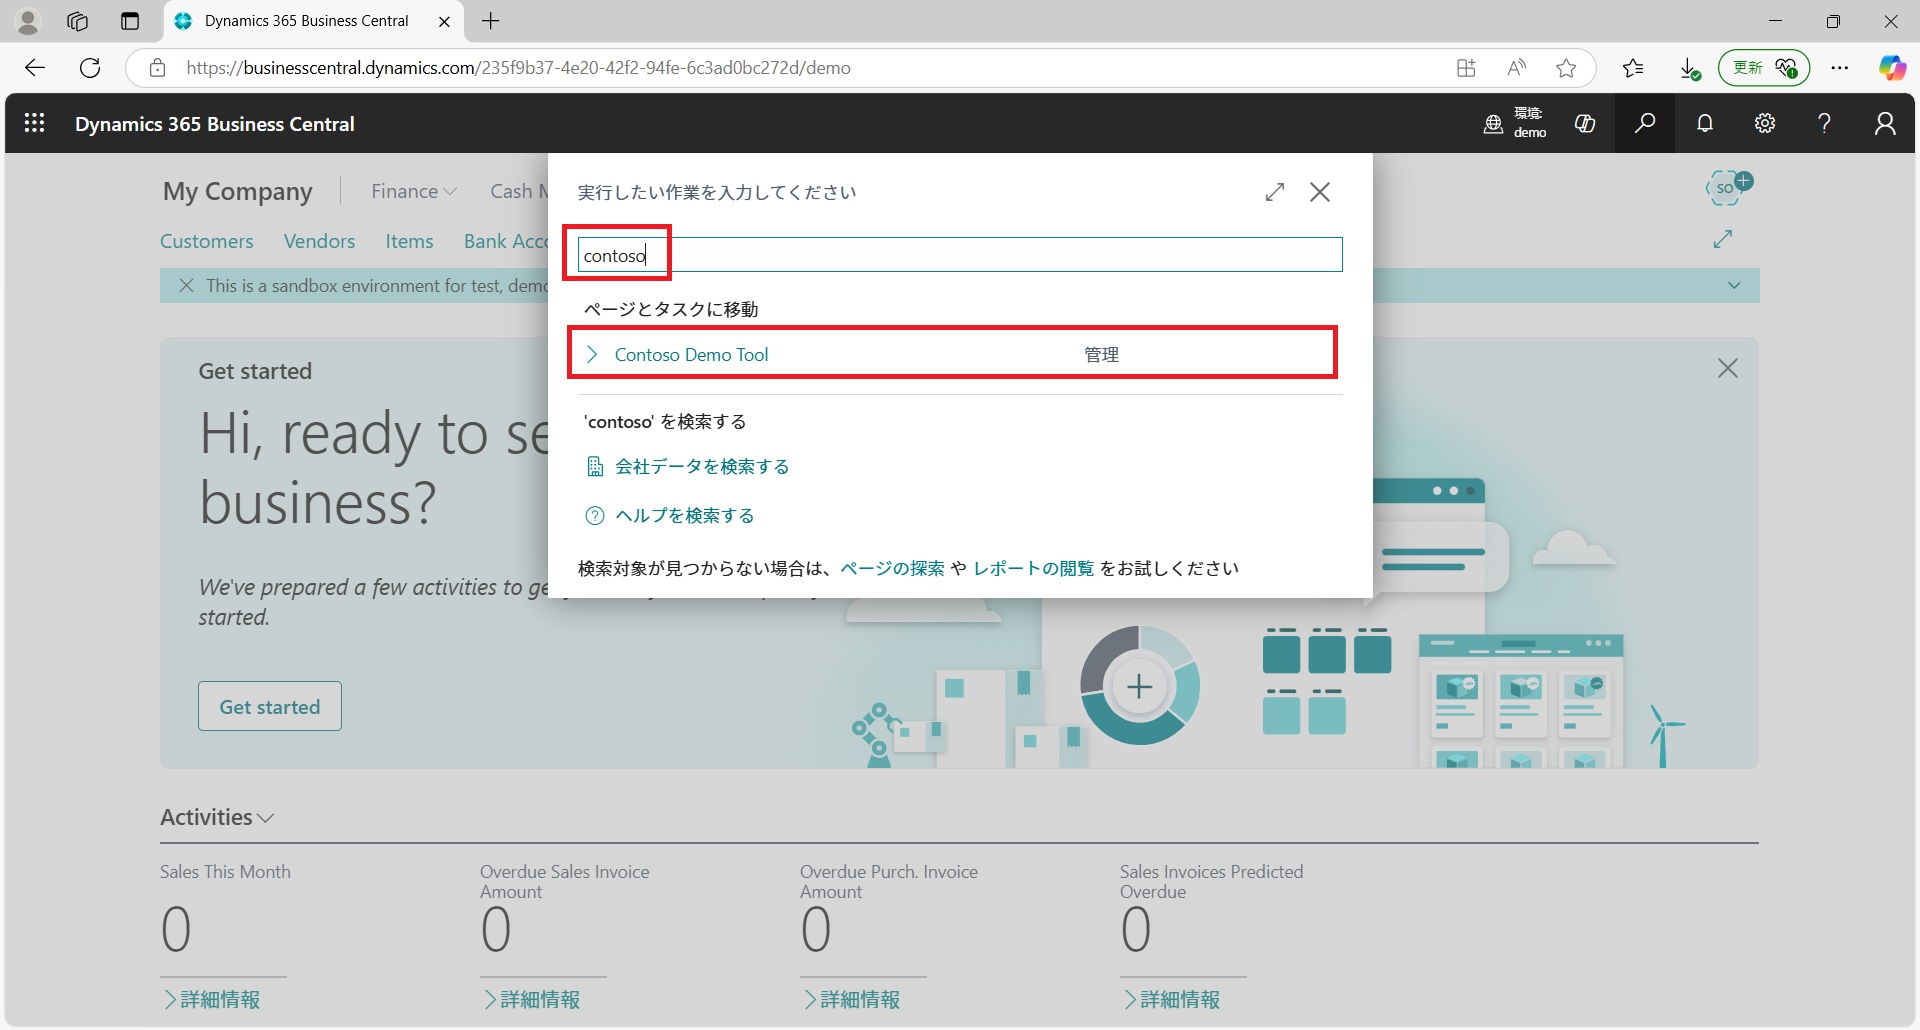The width and height of the screenshot is (1920, 1030).
Task: Open the settings gear icon
Action: tap(1765, 123)
